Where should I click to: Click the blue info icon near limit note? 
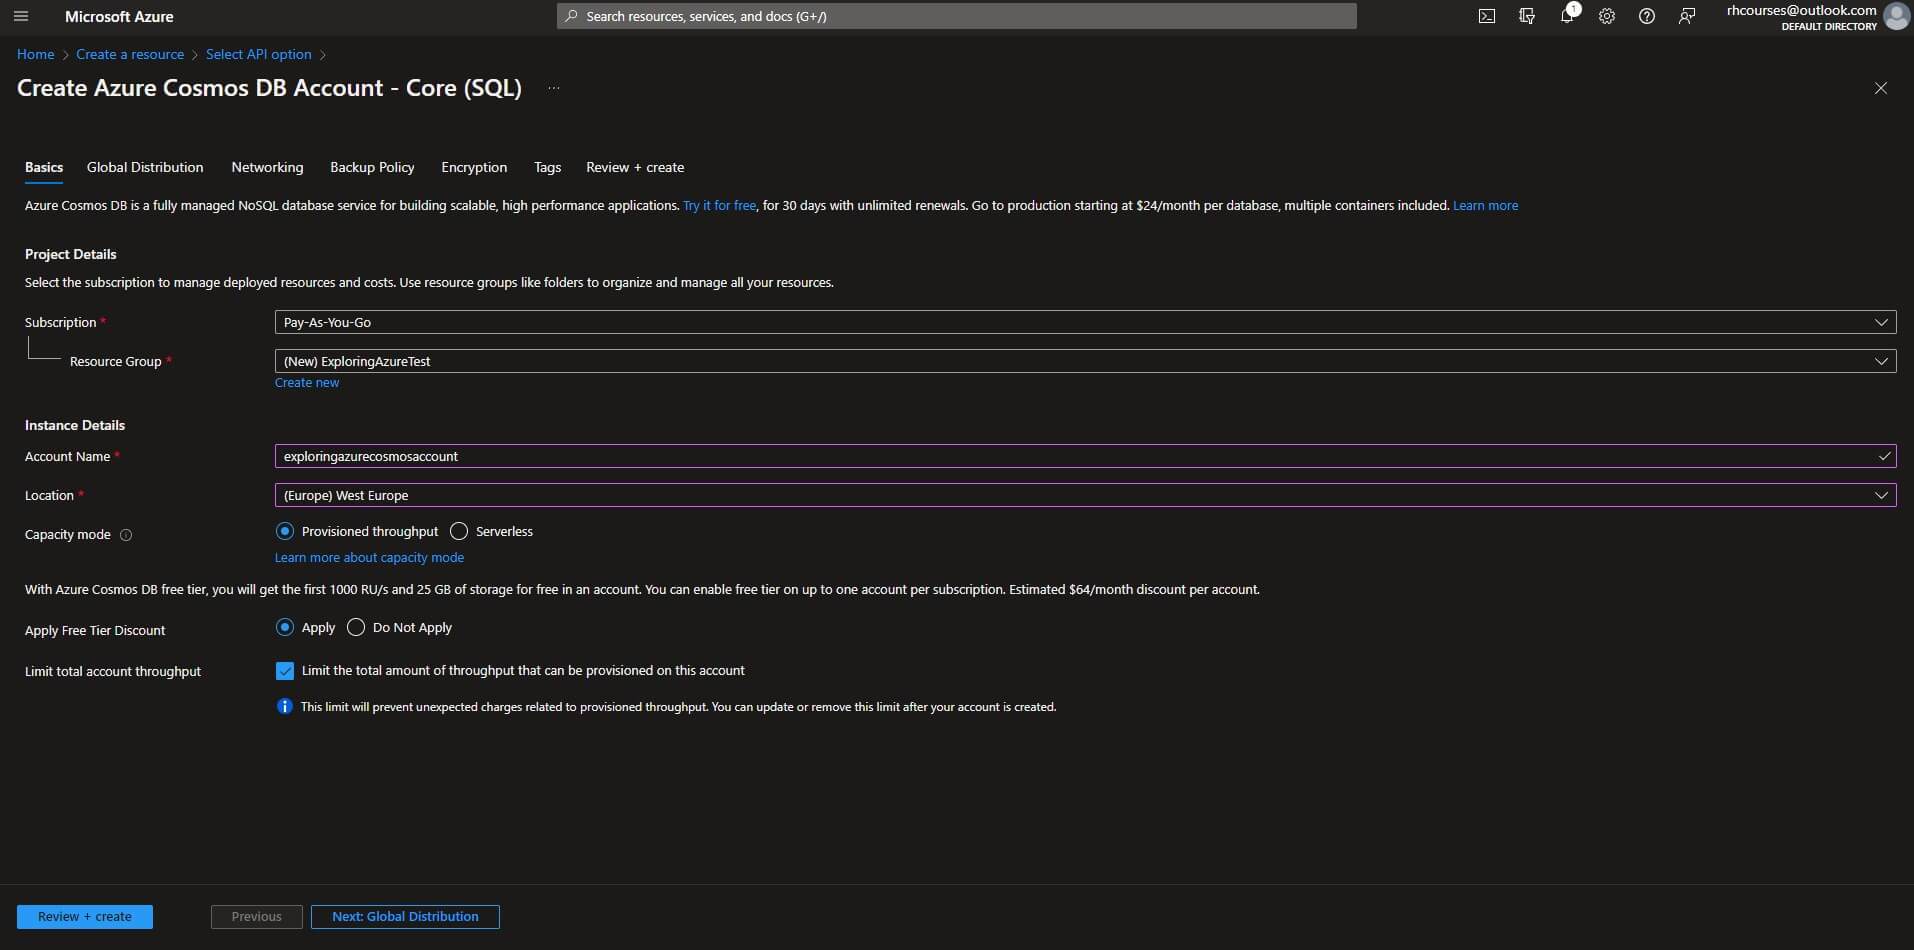(x=284, y=706)
